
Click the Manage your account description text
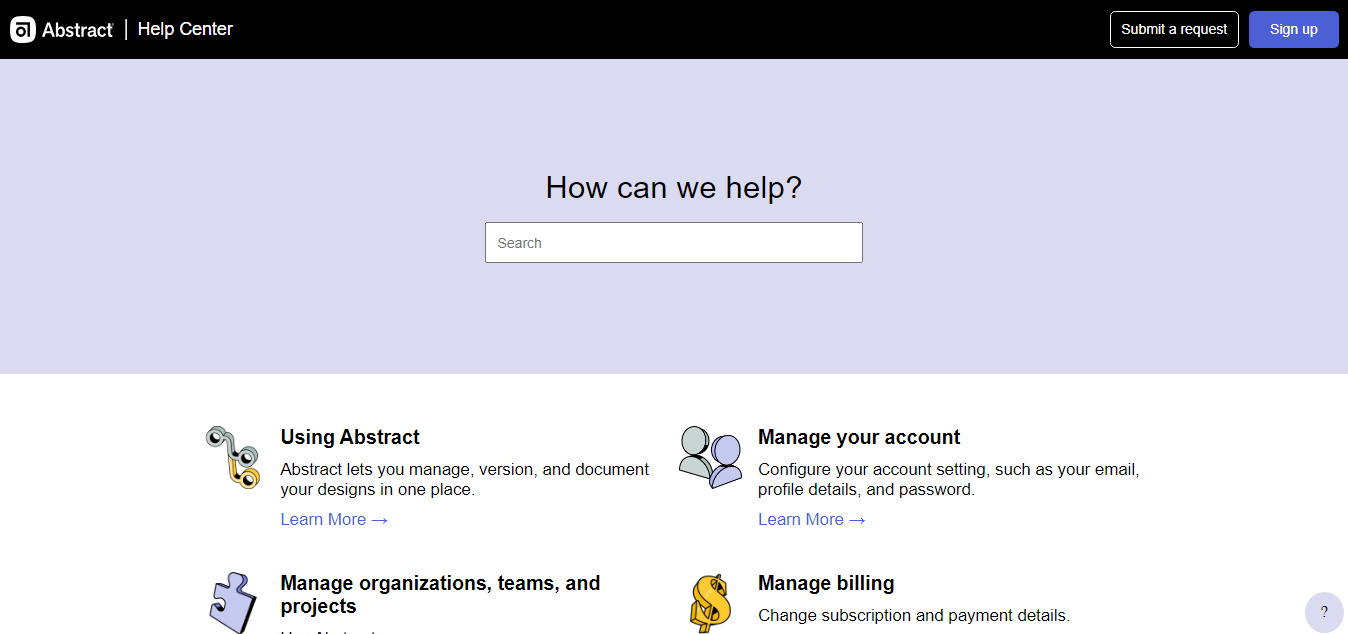[948, 479]
